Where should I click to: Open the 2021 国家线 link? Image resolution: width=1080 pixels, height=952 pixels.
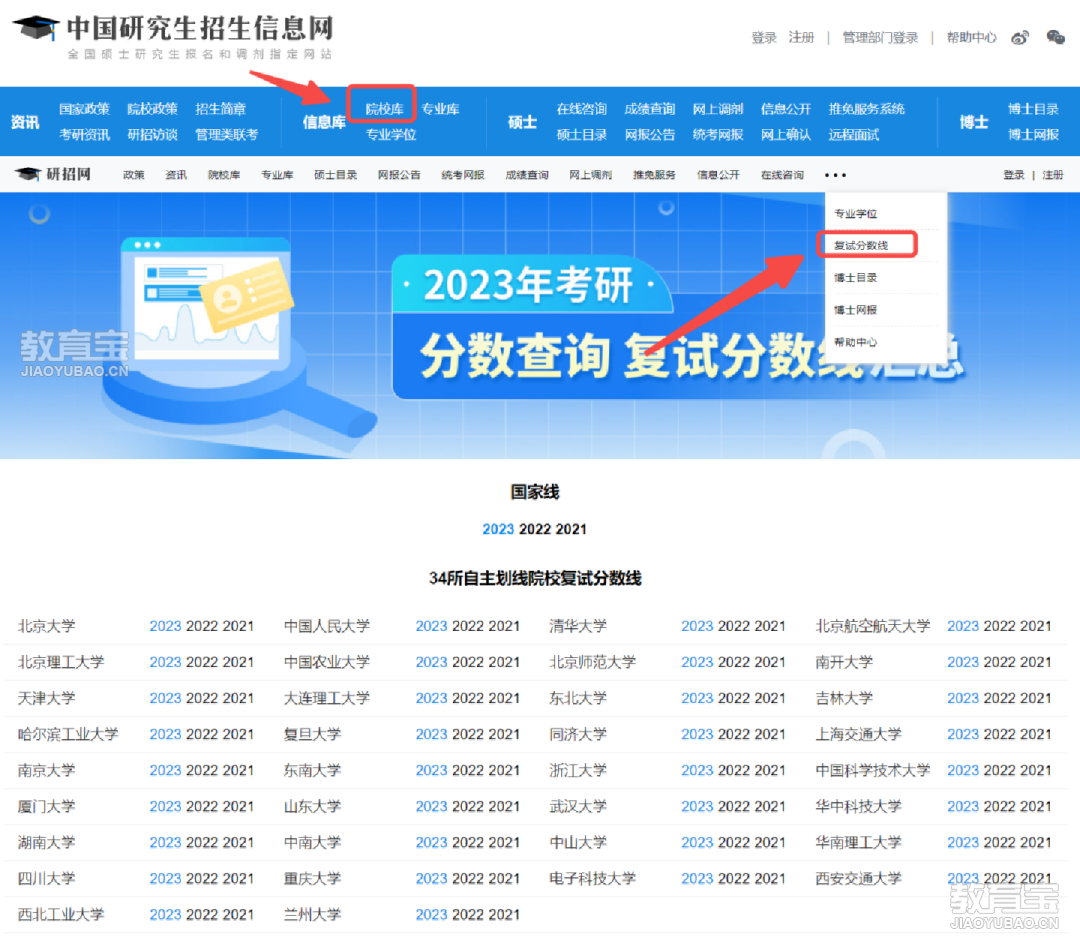point(571,529)
